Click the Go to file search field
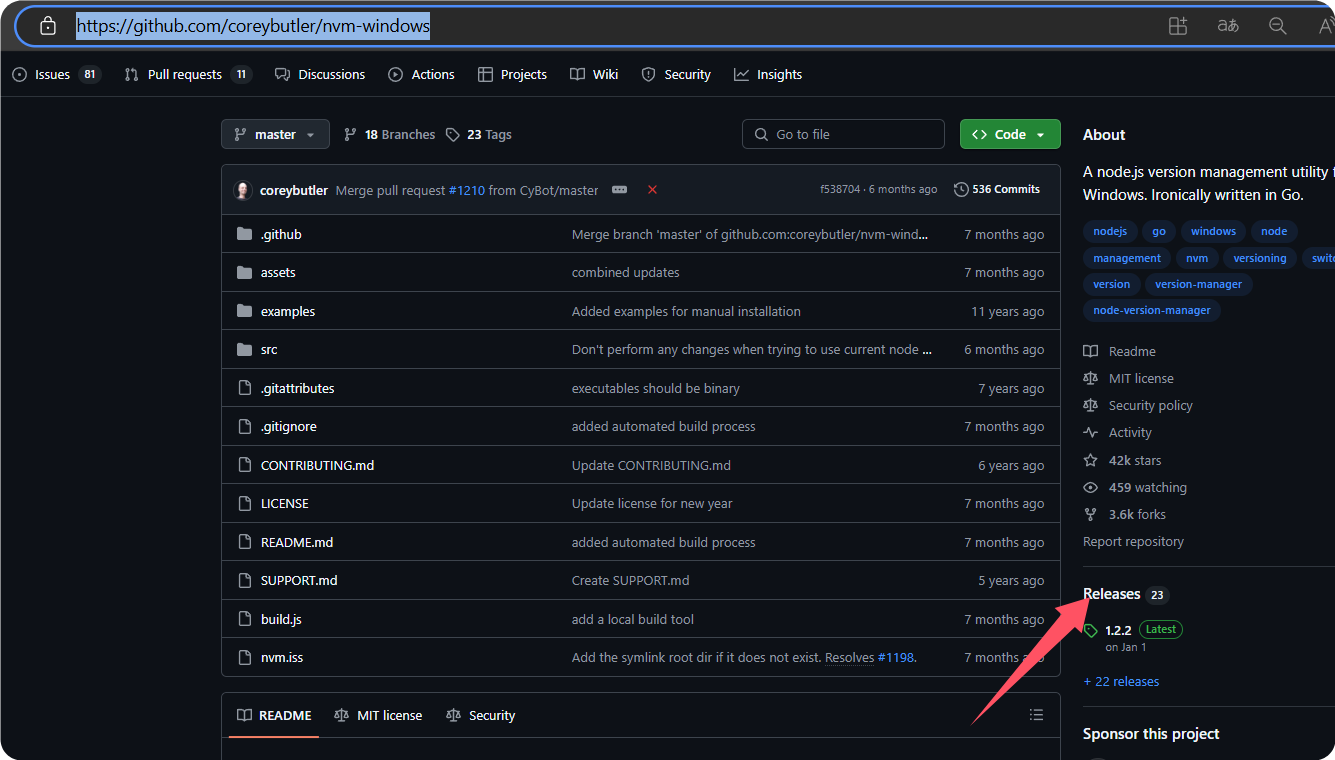 [x=843, y=134]
